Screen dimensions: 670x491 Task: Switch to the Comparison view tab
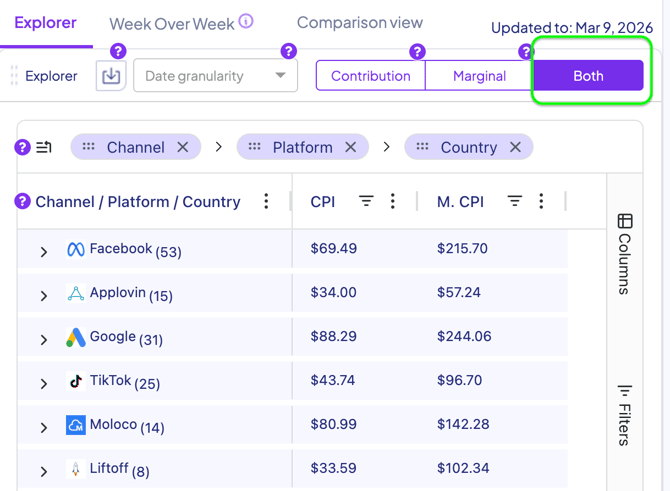pos(359,22)
